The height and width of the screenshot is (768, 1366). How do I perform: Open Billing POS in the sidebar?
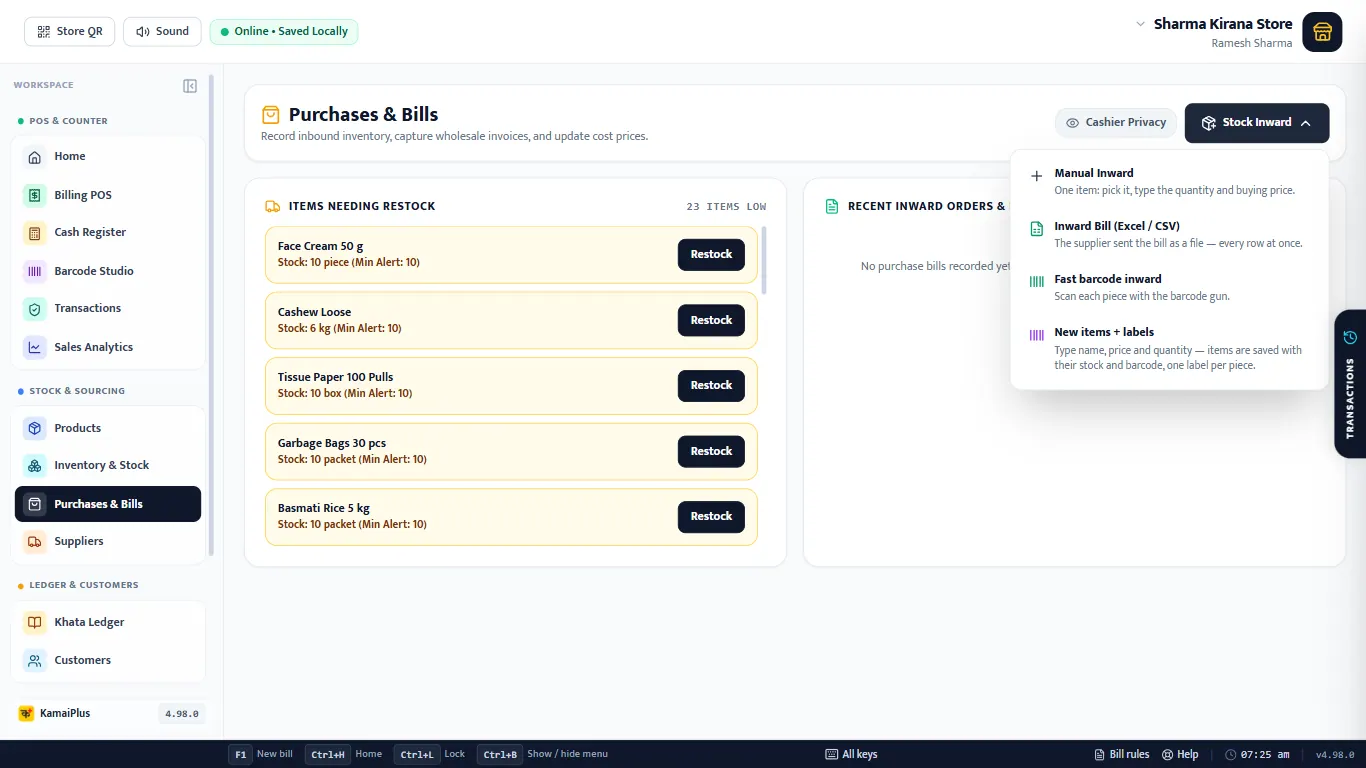[108, 195]
